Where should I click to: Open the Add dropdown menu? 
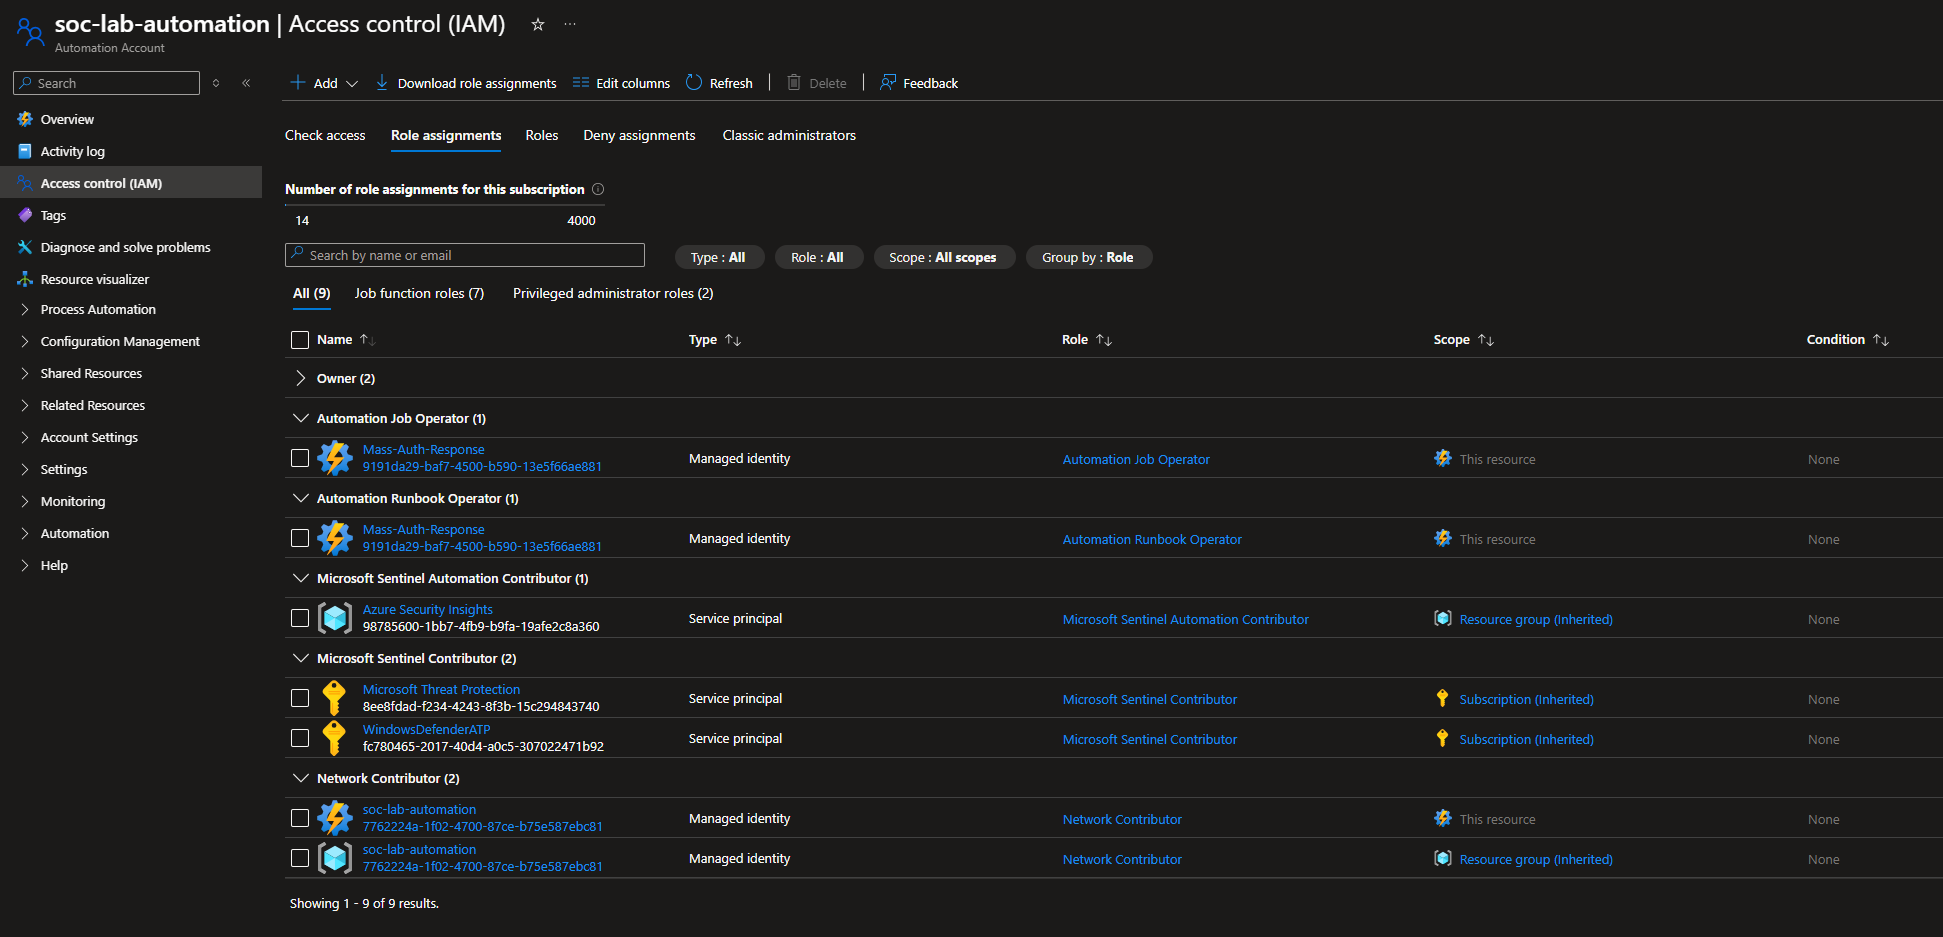click(325, 83)
